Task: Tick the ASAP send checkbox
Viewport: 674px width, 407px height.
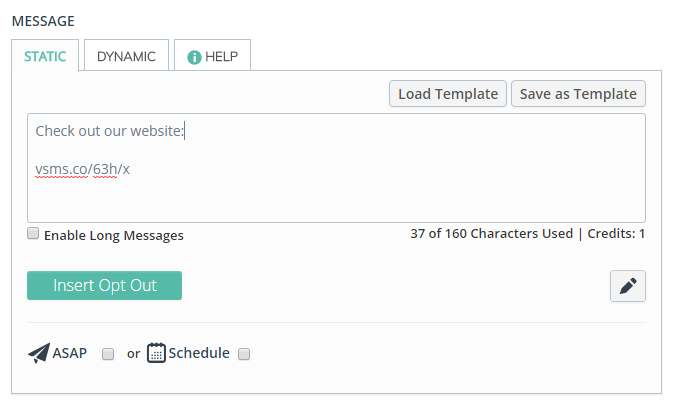Action: pos(108,354)
